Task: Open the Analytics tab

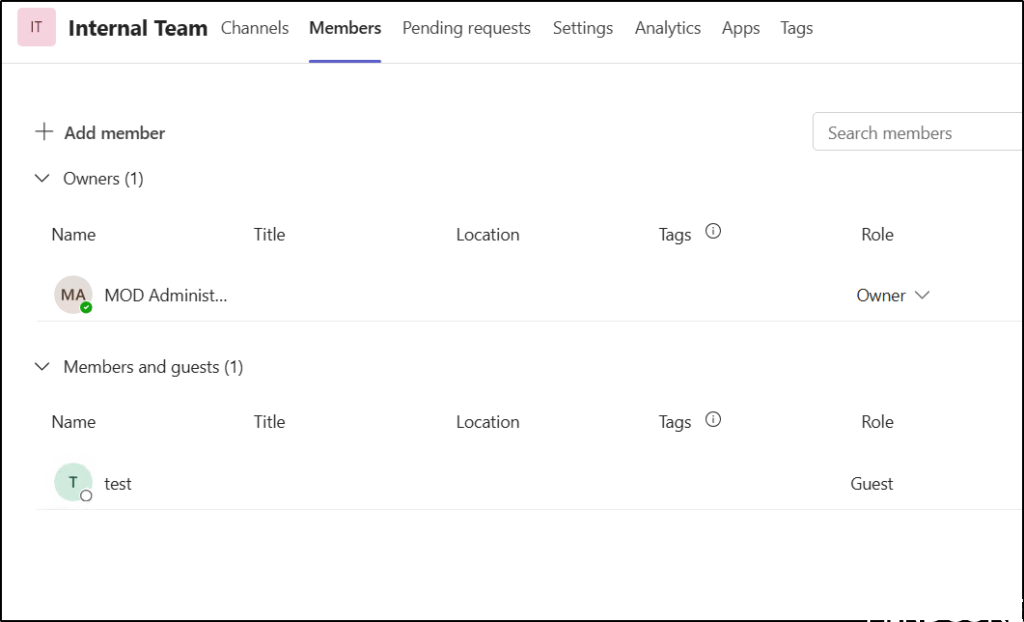Action: pyautogui.click(x=667, y=28)
